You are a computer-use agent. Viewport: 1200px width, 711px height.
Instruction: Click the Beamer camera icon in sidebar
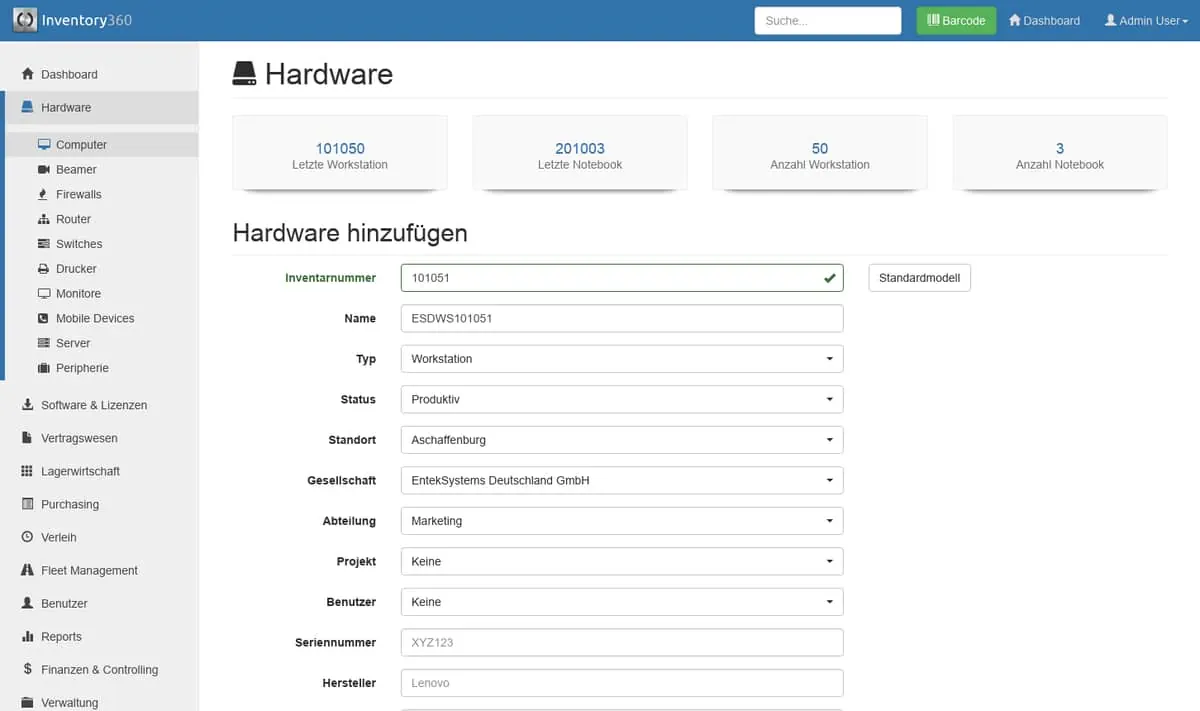coord(44,170)
